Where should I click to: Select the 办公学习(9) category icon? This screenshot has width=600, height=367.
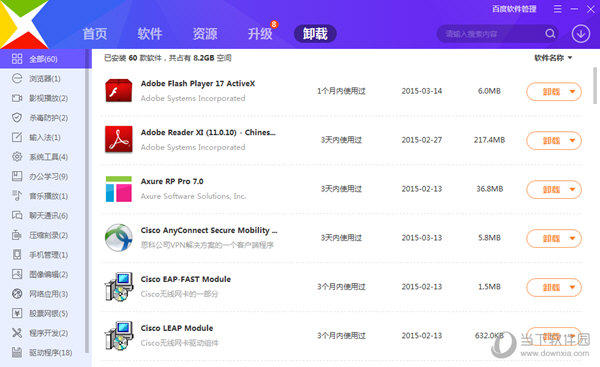pyautogui.click(x=17, y=176)
